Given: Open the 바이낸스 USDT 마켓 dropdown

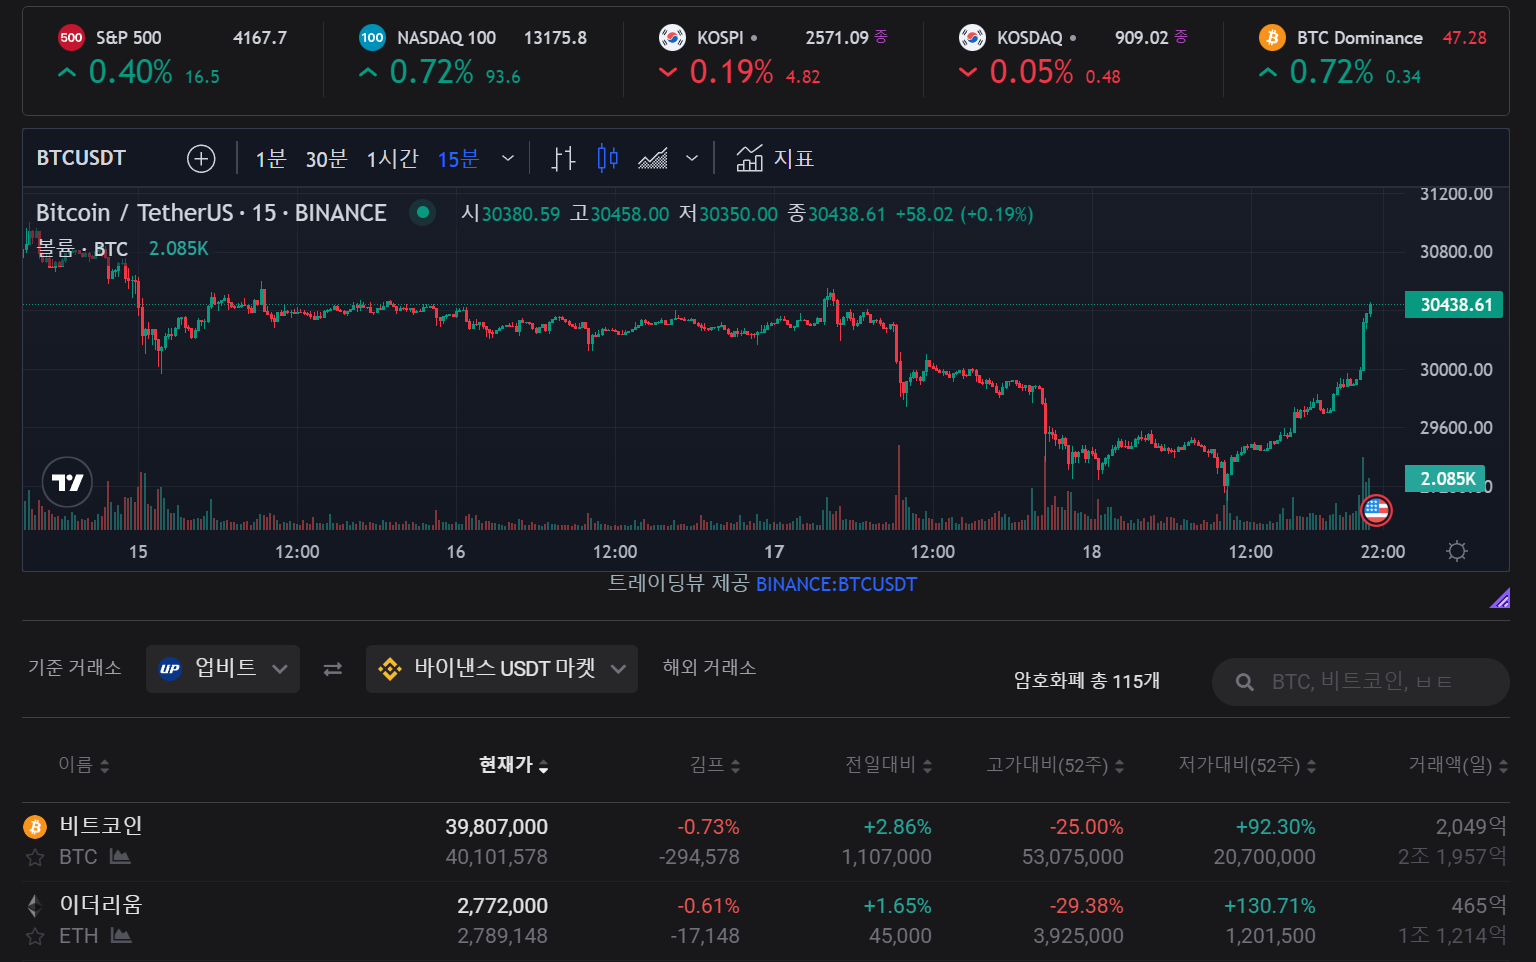Looking at the screenshot, I should tap(502, 669).
